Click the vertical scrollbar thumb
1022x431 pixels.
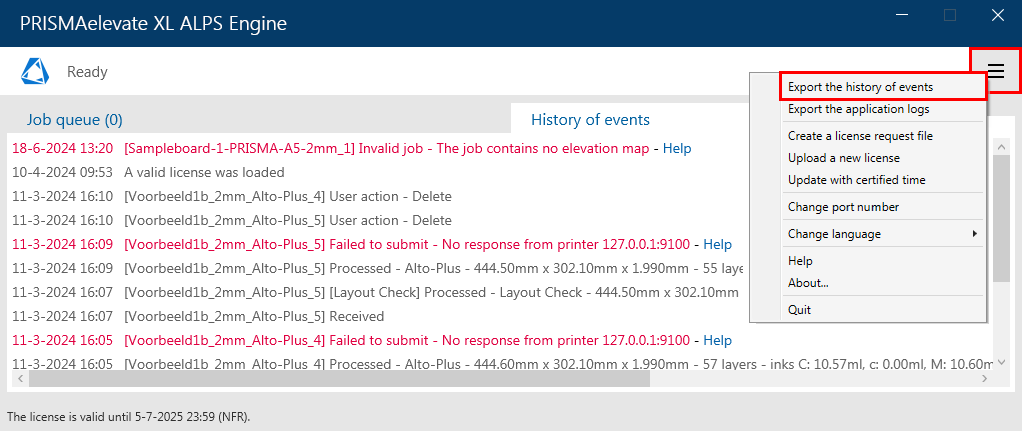pos(1001,219)
